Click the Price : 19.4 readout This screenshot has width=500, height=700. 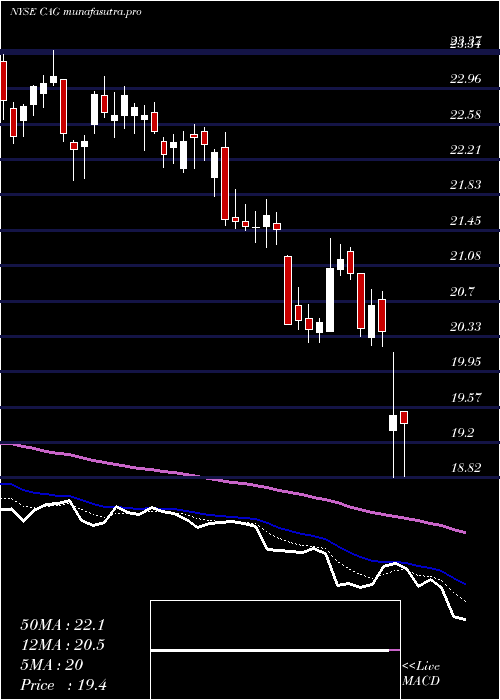pos(63,685)
